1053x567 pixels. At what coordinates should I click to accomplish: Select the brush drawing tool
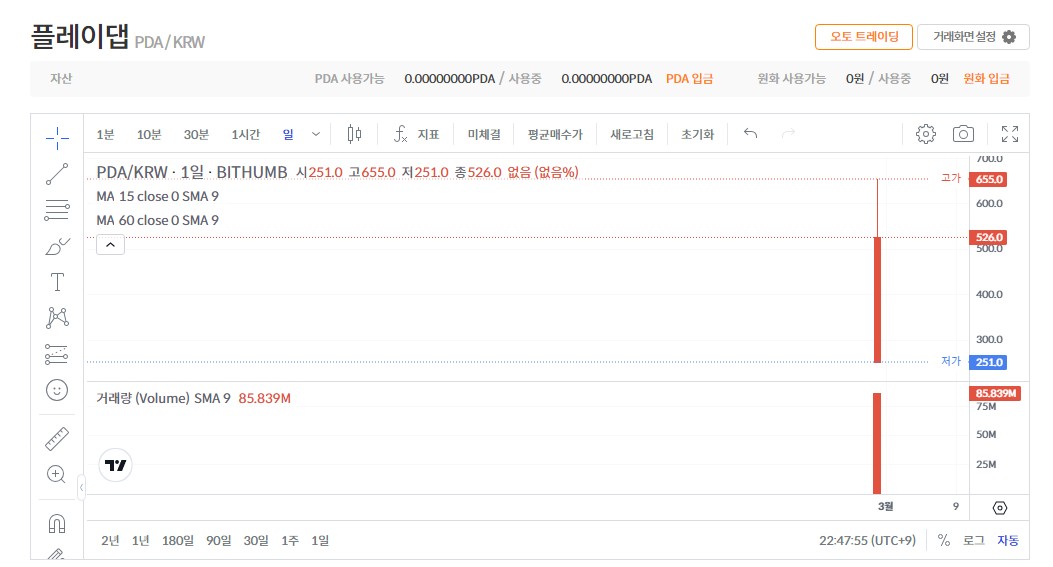click(57, 247)
